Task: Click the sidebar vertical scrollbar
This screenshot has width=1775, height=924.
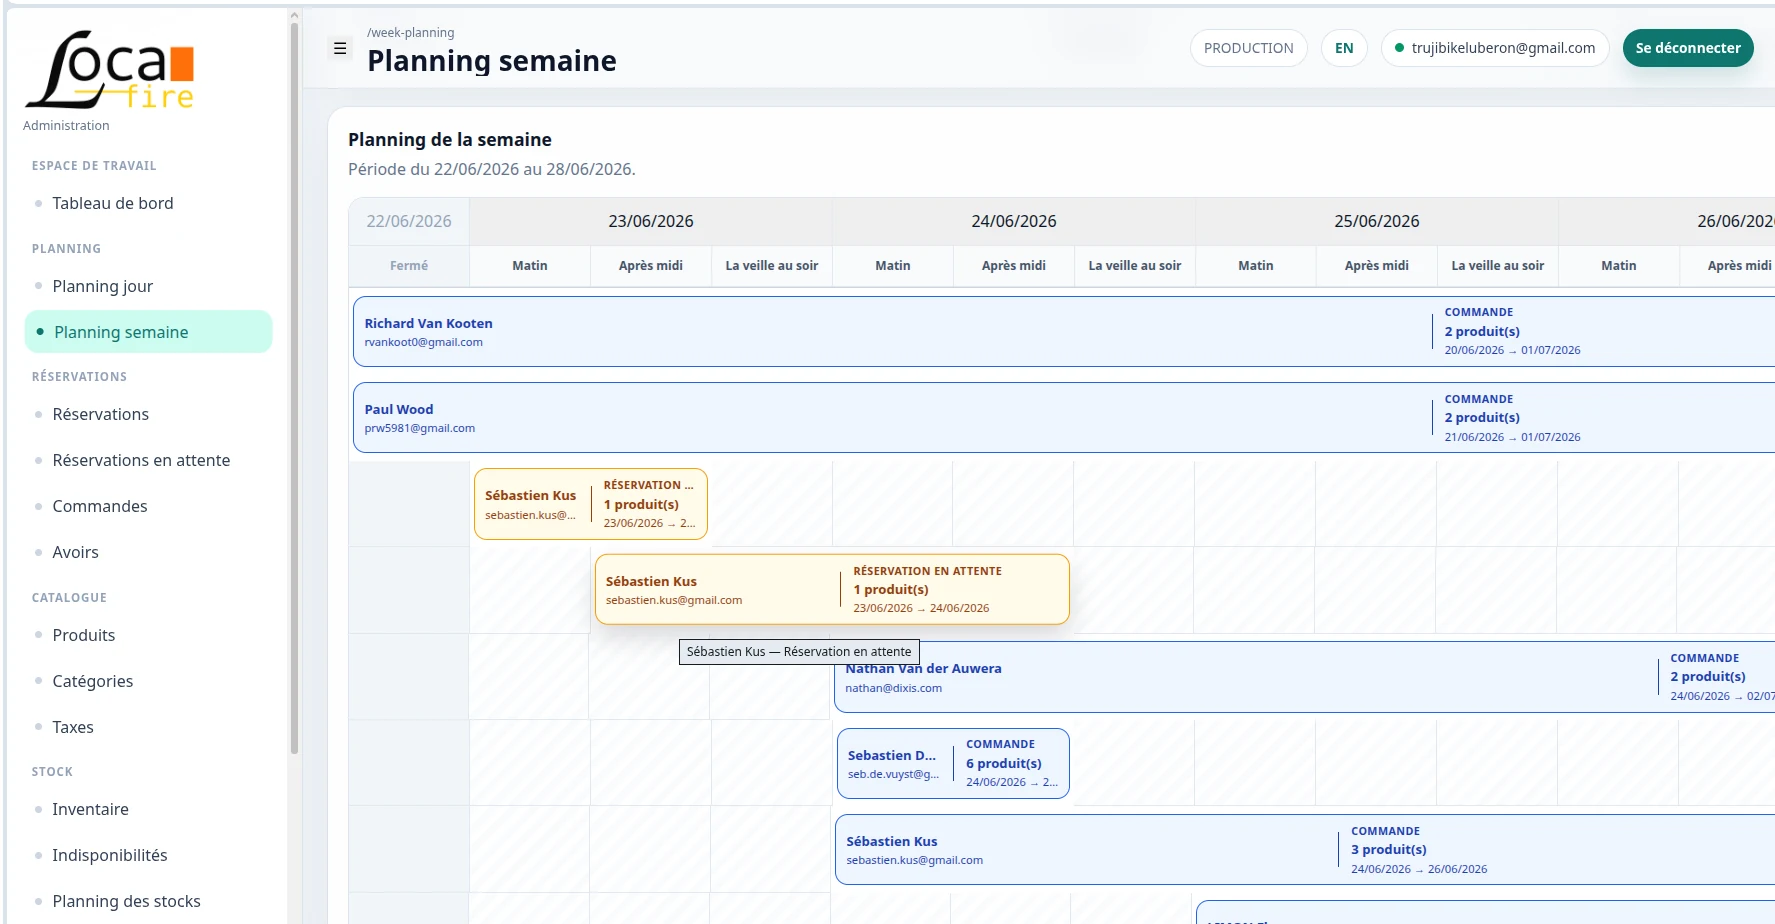Action: point(294,390)
